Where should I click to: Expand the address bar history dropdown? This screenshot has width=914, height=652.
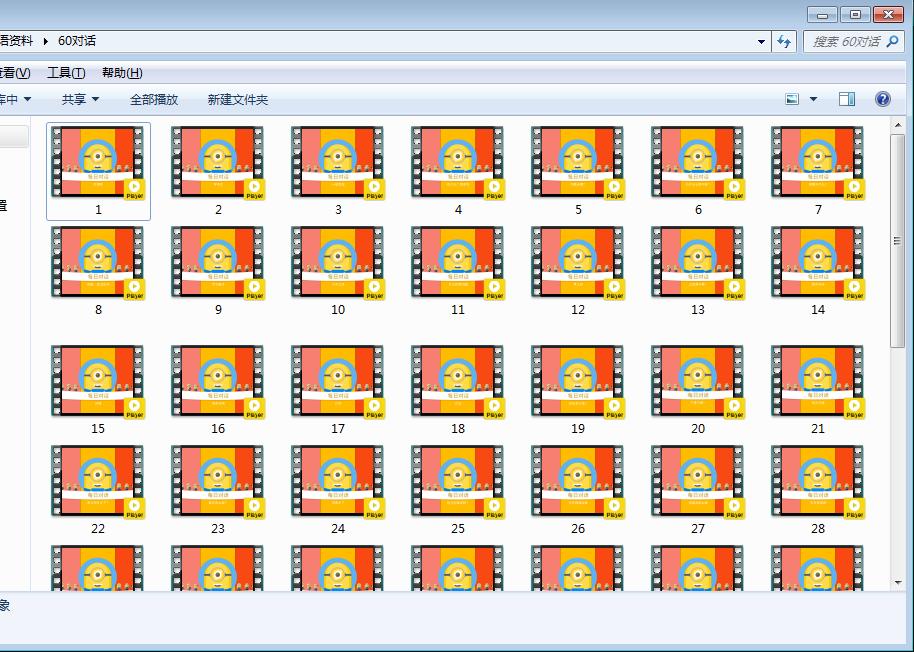[762, 41]
